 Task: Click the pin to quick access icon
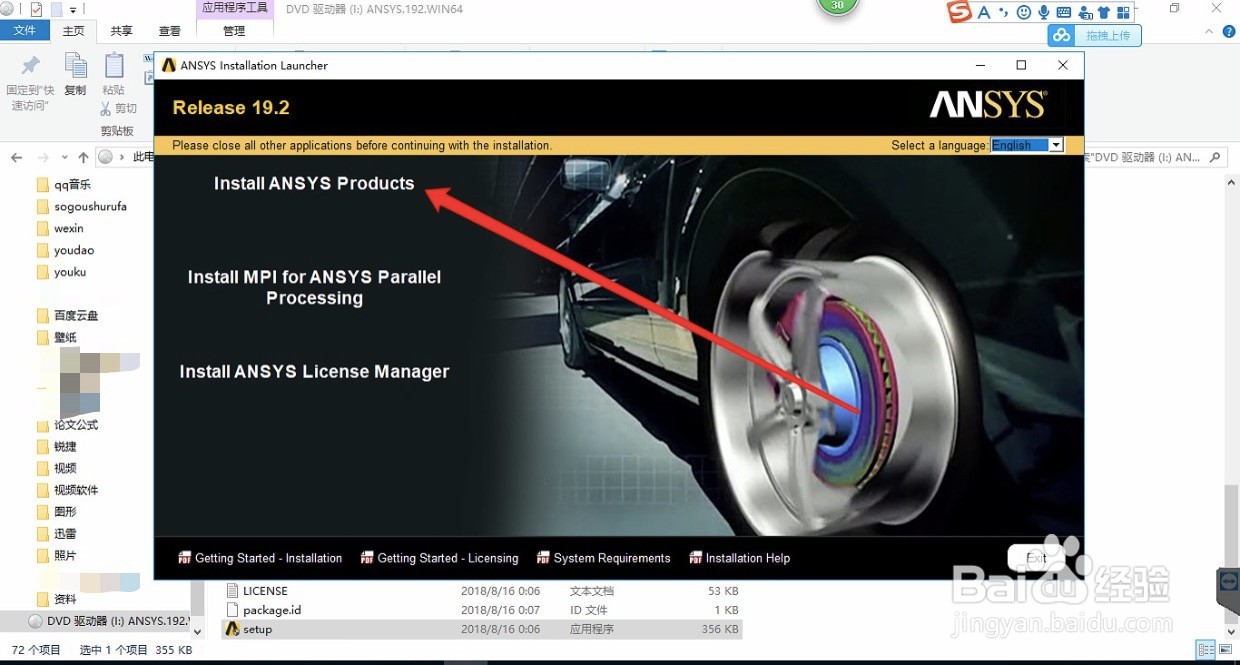tap(30, 66)
